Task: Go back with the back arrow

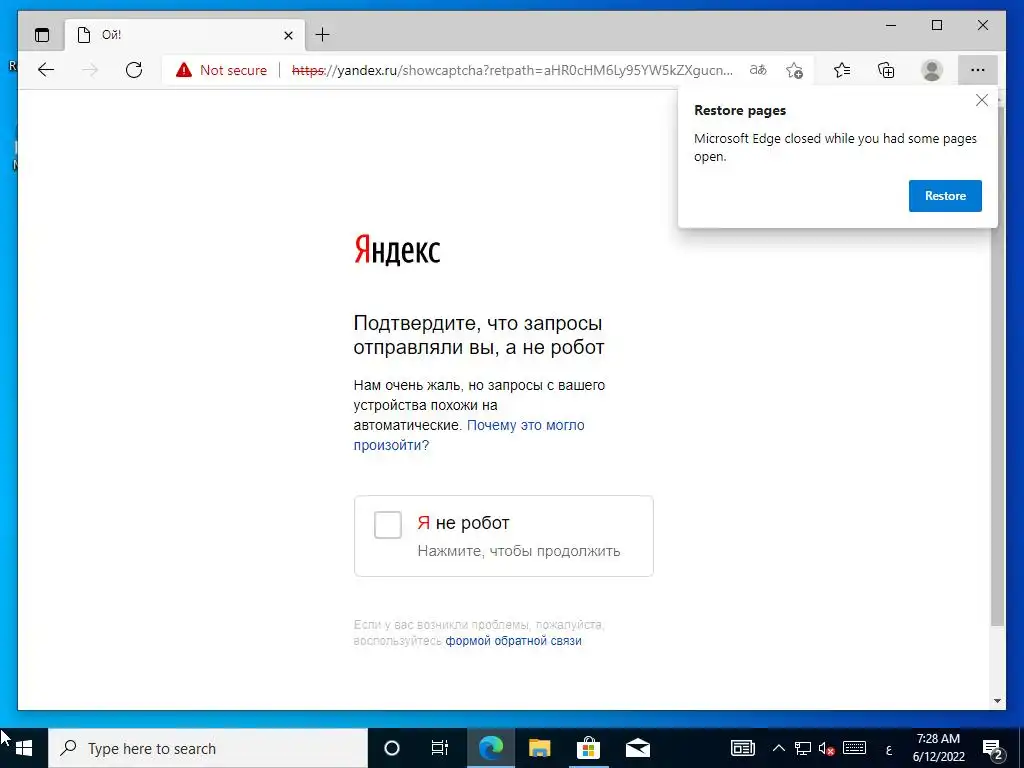Action: point(46,70)
